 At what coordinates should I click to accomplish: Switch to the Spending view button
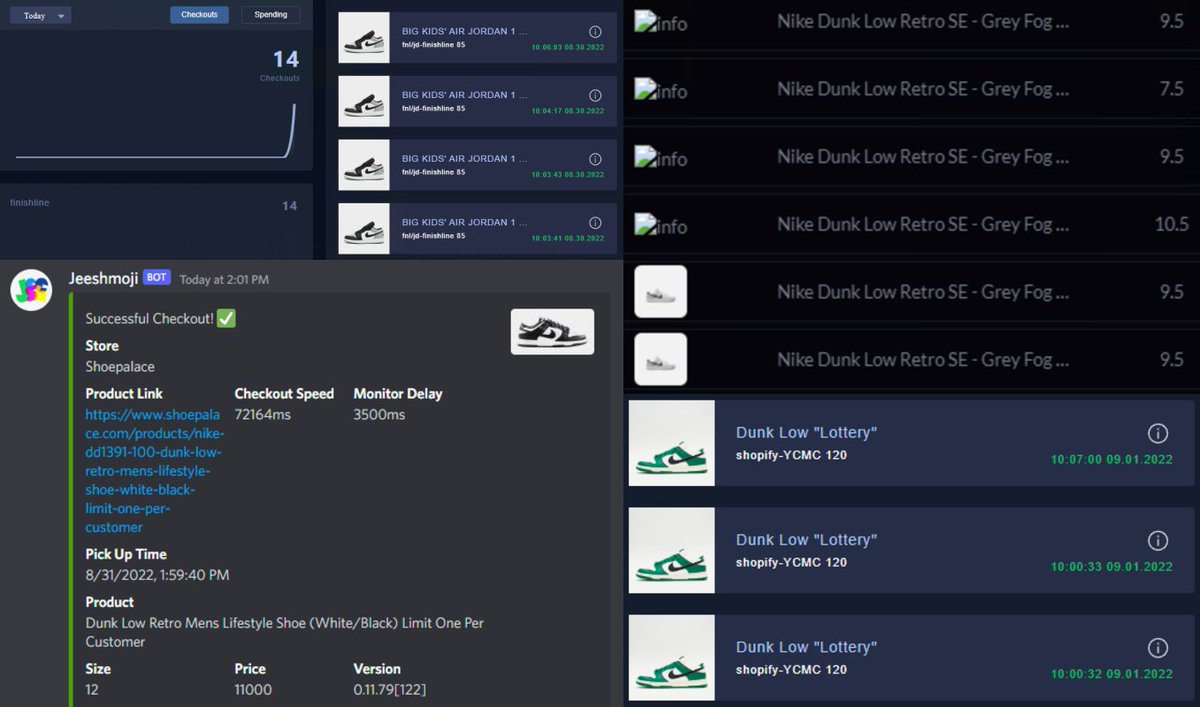point(270,15)
